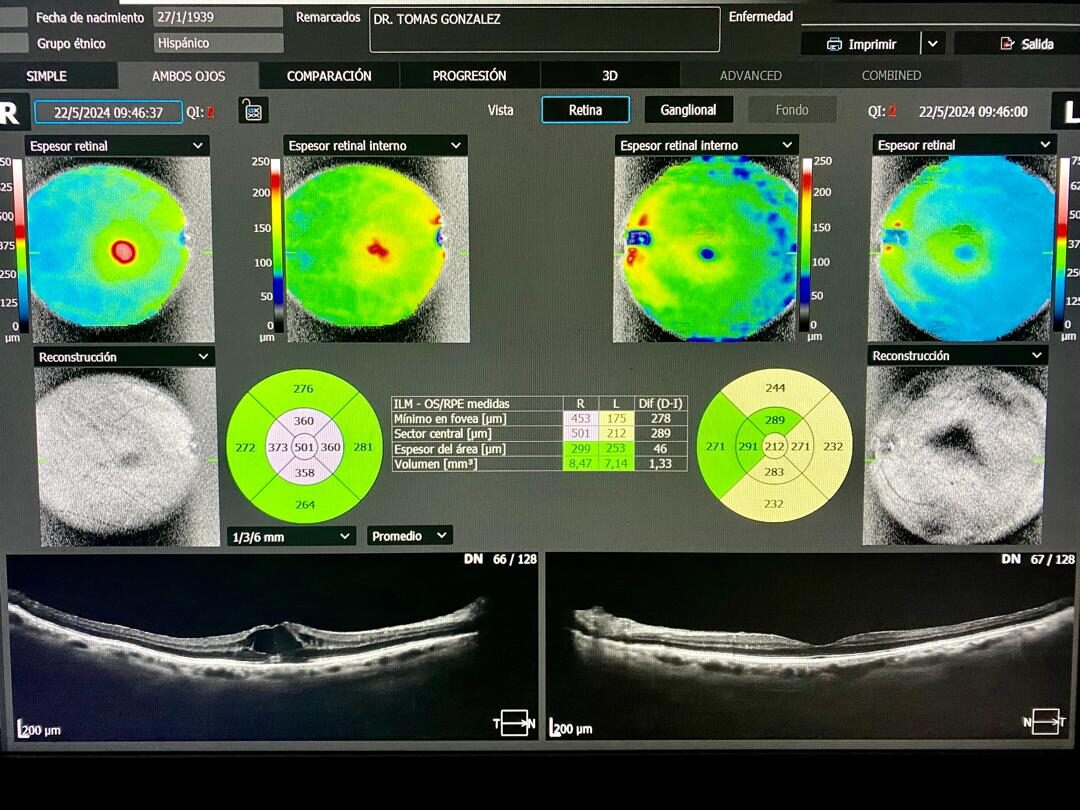Open the 1/3/6 mm grid size dropdown
The width and height of the screenshot is (1080, 810).
click(x=291, y=536)
